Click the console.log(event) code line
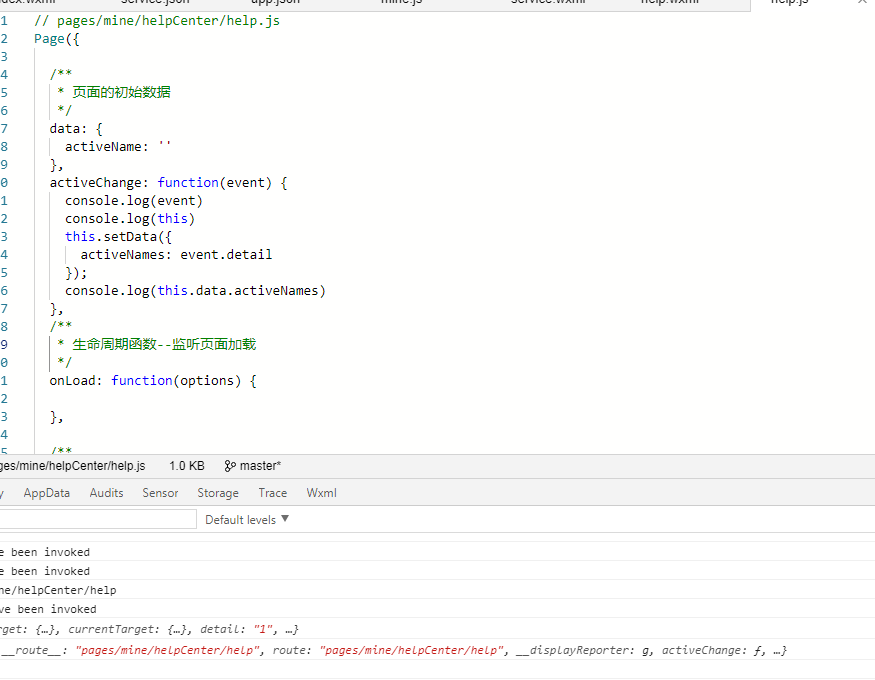 (134, 201)
